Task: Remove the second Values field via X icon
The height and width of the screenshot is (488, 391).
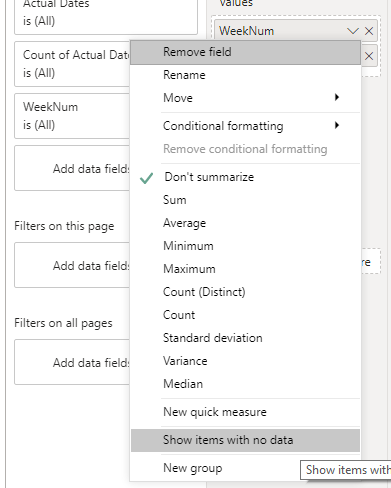Action: [369, 56]
